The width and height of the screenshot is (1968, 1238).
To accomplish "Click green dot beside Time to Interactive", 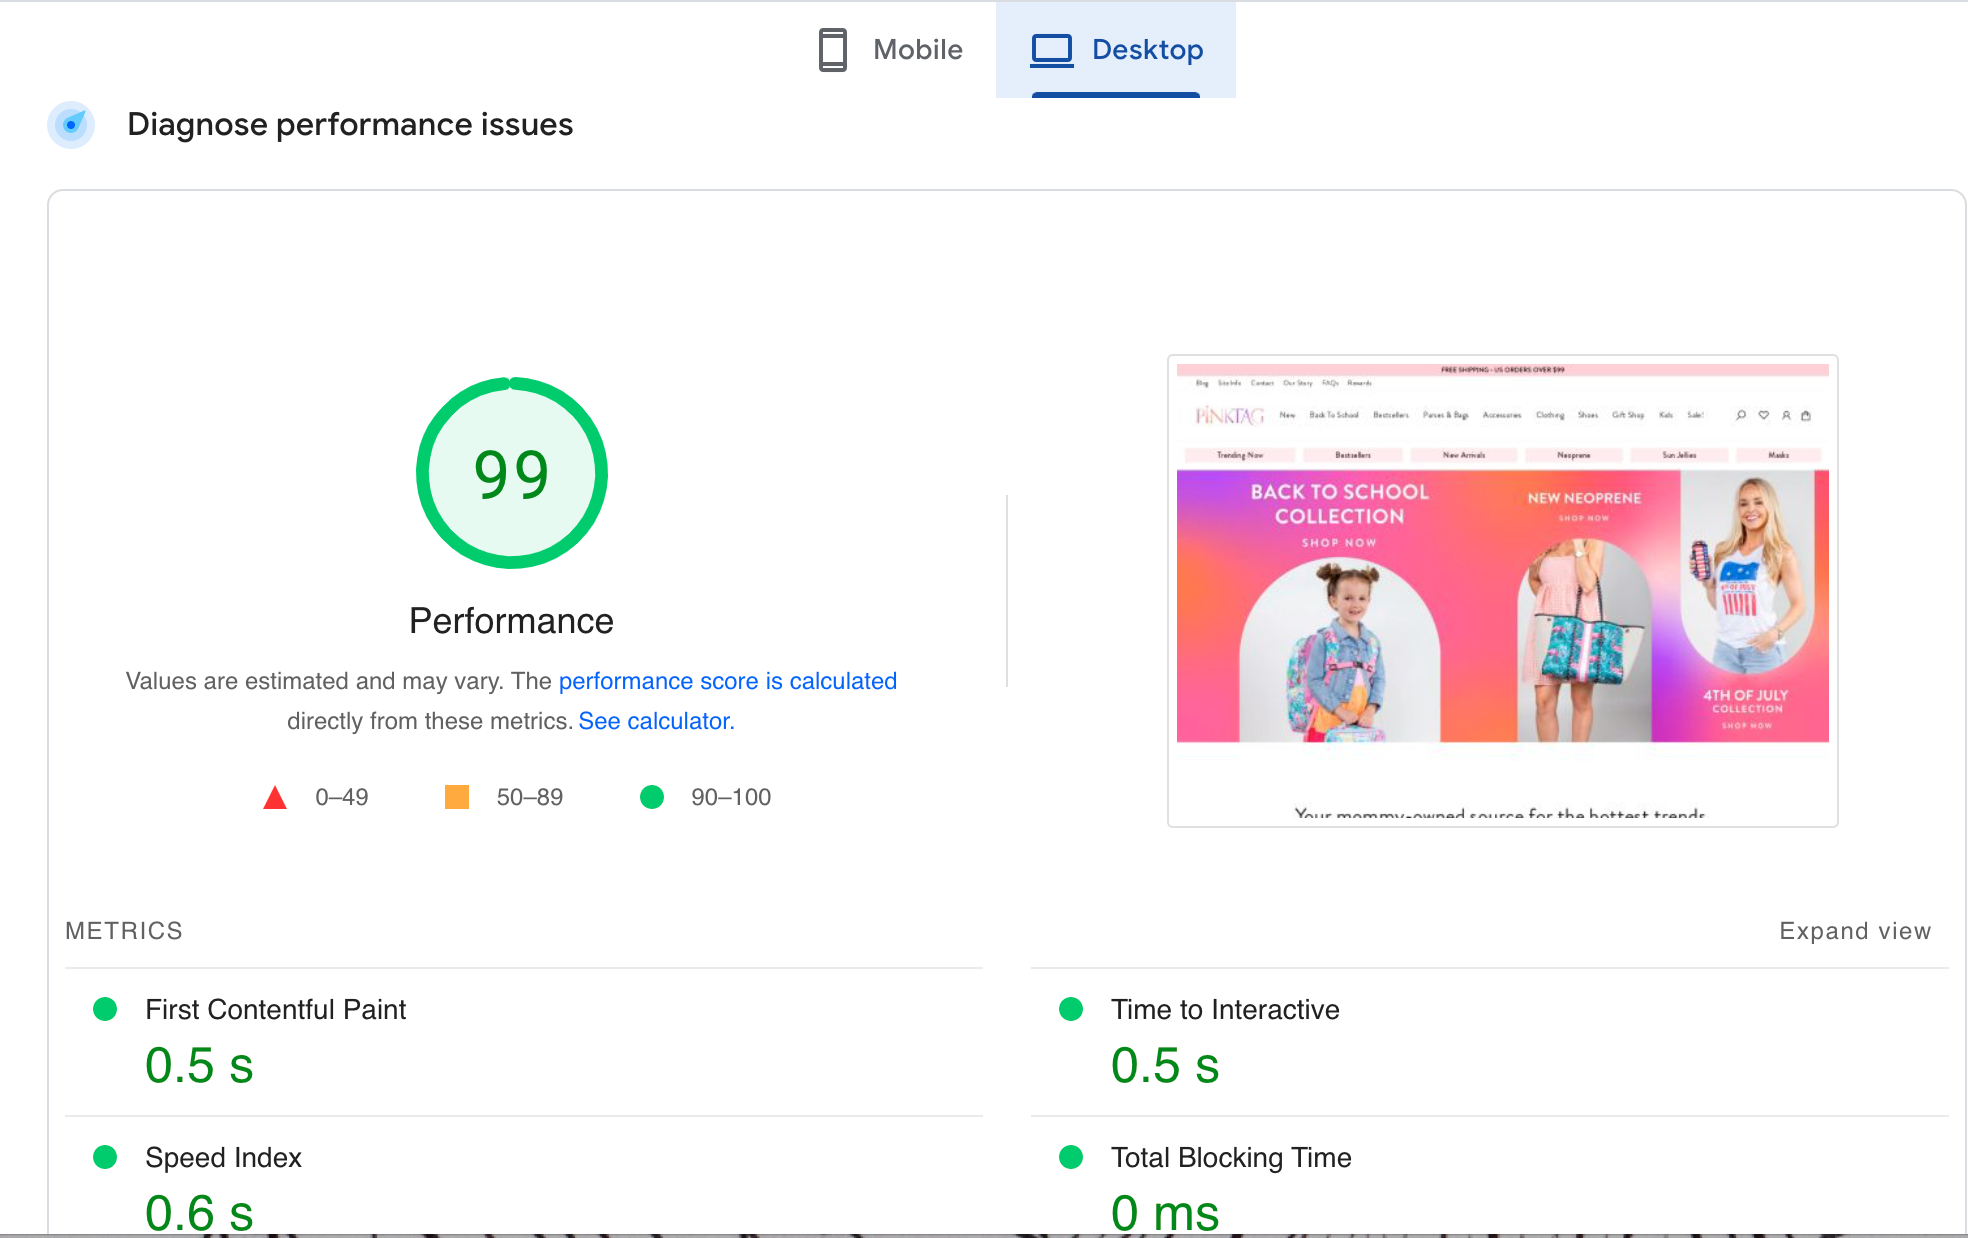I will tap(1071, 1009).
